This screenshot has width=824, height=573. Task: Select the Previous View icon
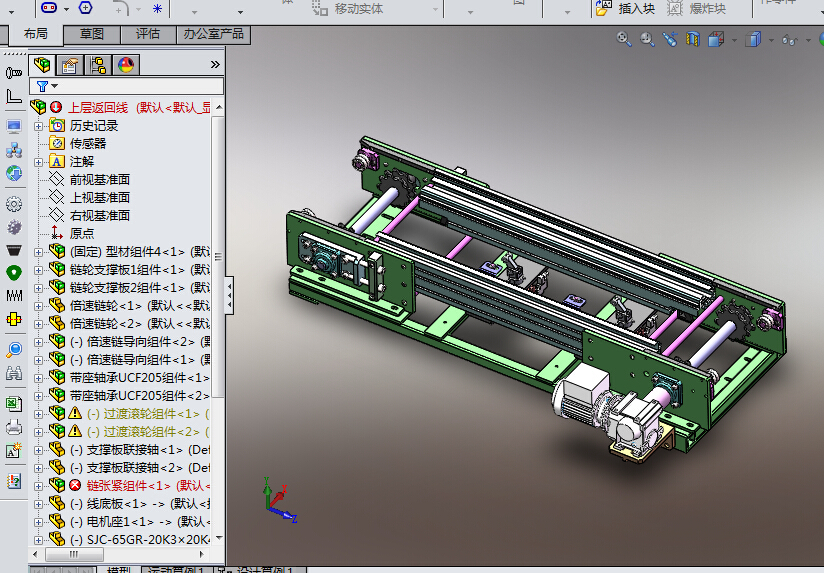coord(669,39)
